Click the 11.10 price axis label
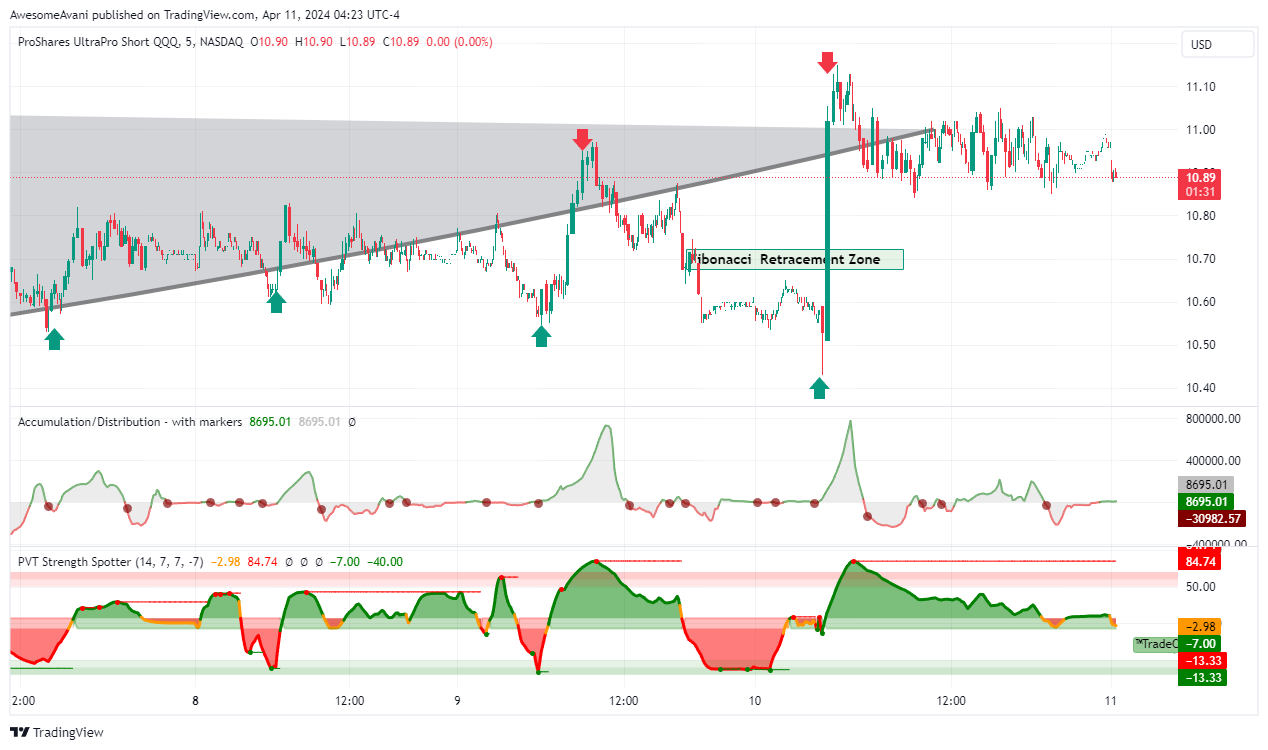Screen dimensions: 1268x750 click(x=1201, y=87)
